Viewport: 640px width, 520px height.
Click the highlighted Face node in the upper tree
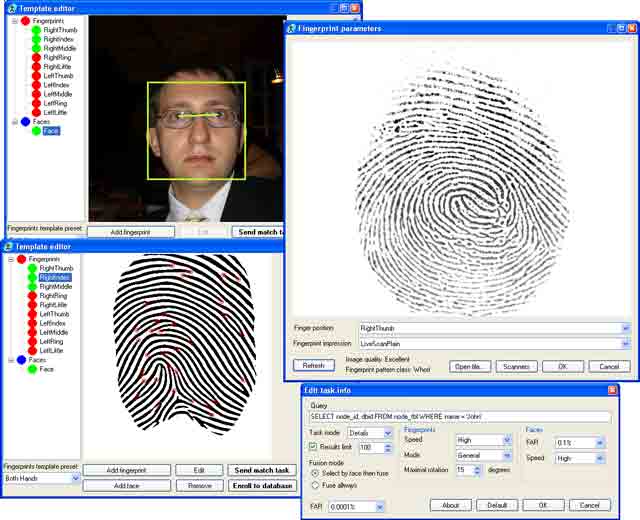tap(51, 131)
